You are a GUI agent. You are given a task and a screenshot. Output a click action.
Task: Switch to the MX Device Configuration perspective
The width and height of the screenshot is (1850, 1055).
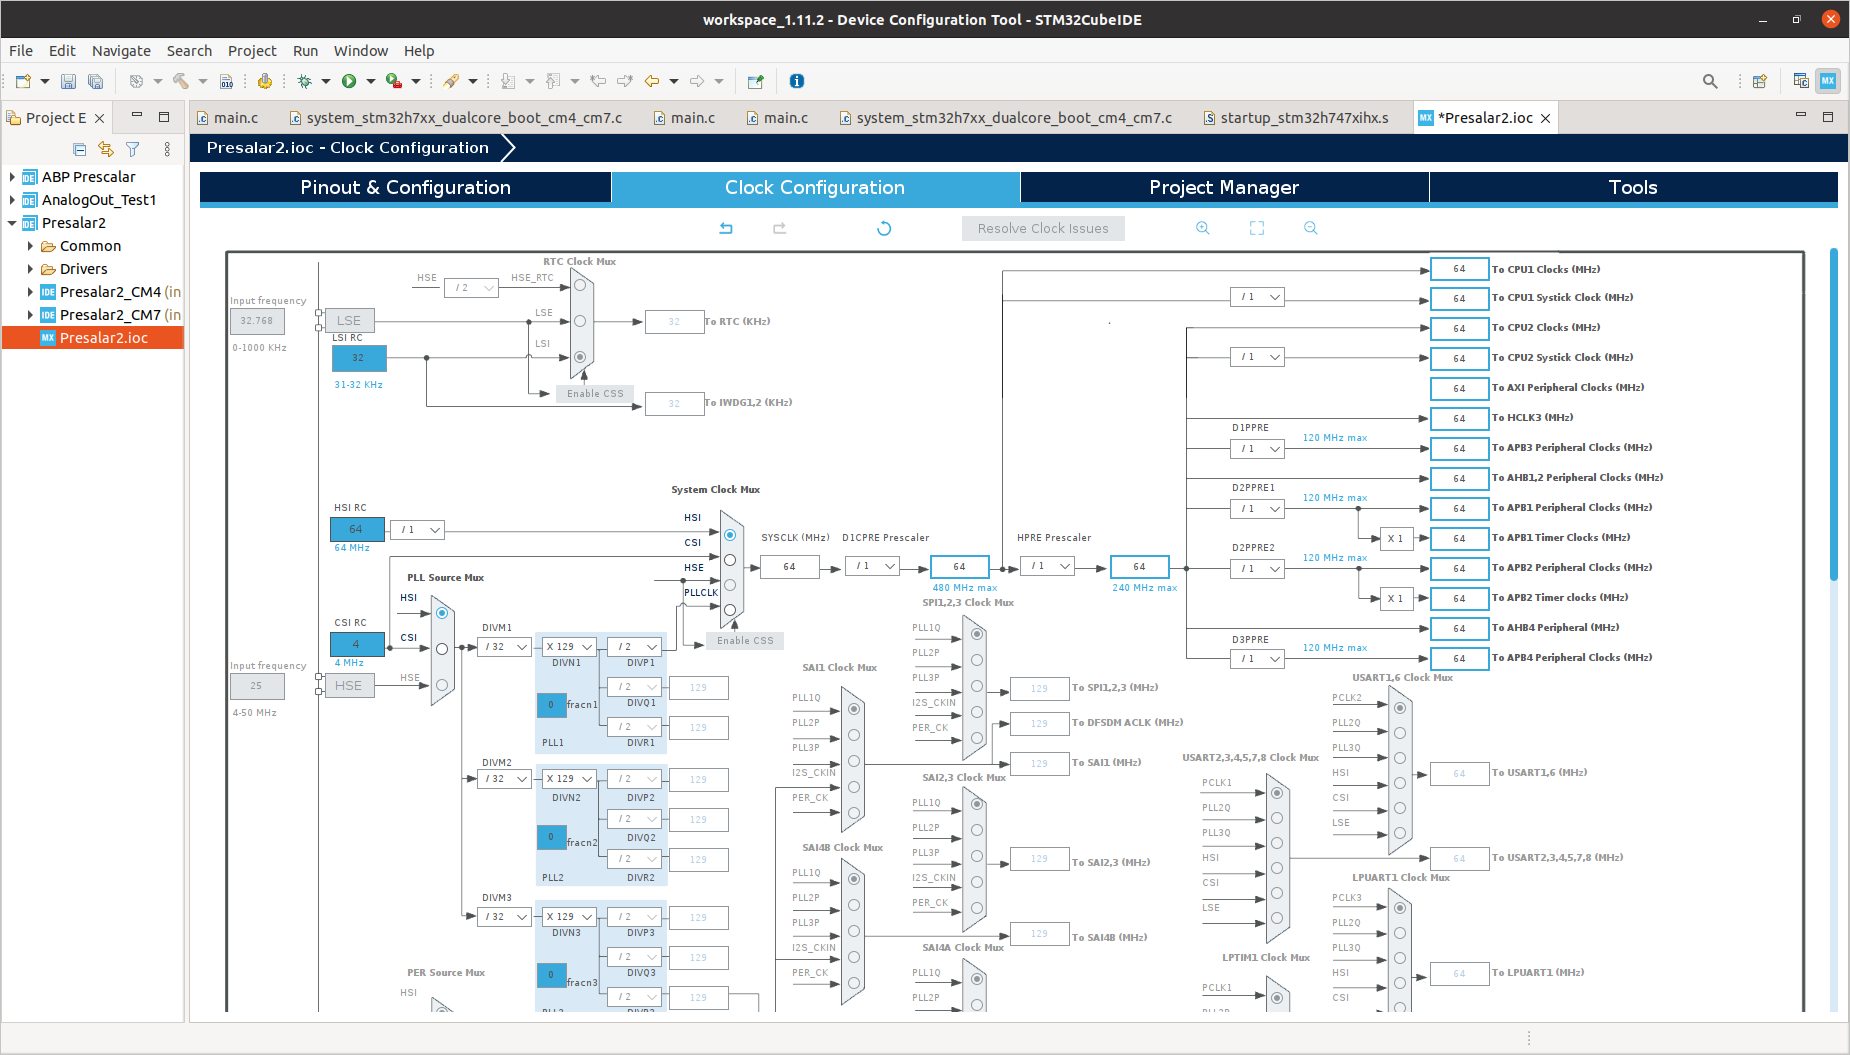pos(1828,81)
